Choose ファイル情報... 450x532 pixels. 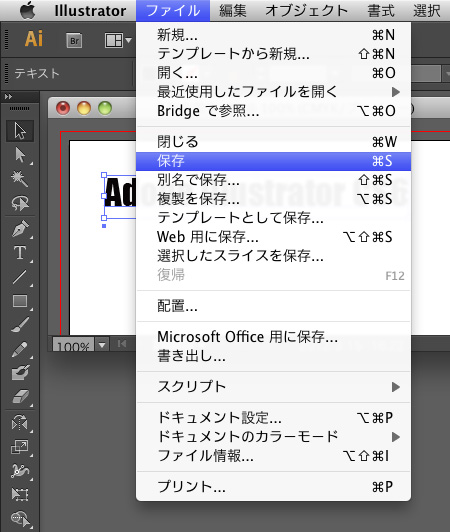pyautogui.click(x=273, y=456)
